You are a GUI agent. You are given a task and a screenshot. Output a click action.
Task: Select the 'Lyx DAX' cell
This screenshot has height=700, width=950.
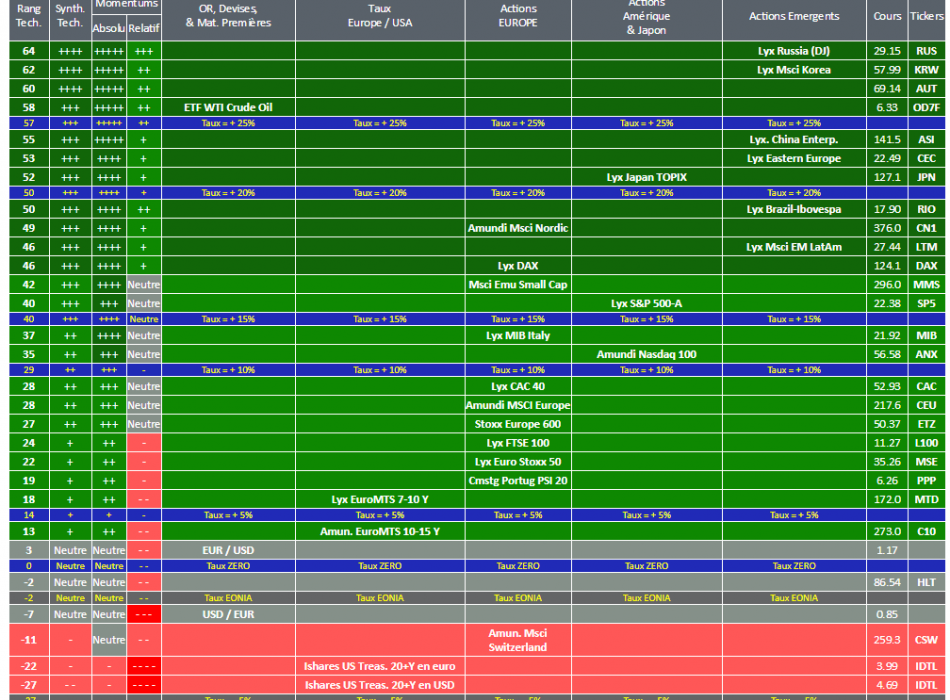tap(518, 265)
